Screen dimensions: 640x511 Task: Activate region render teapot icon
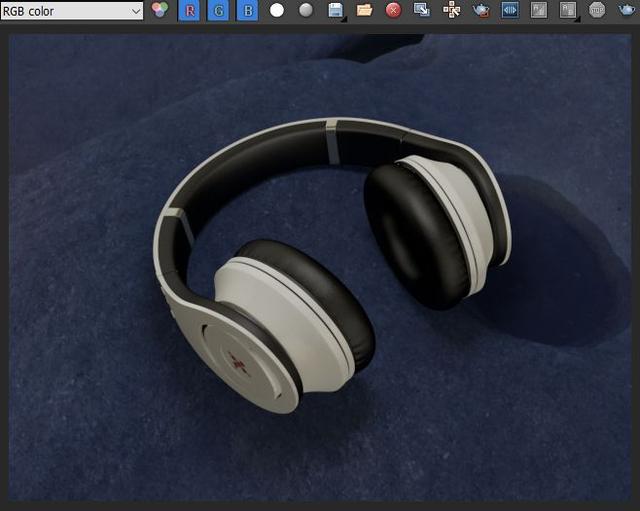(x=481, y=11)
